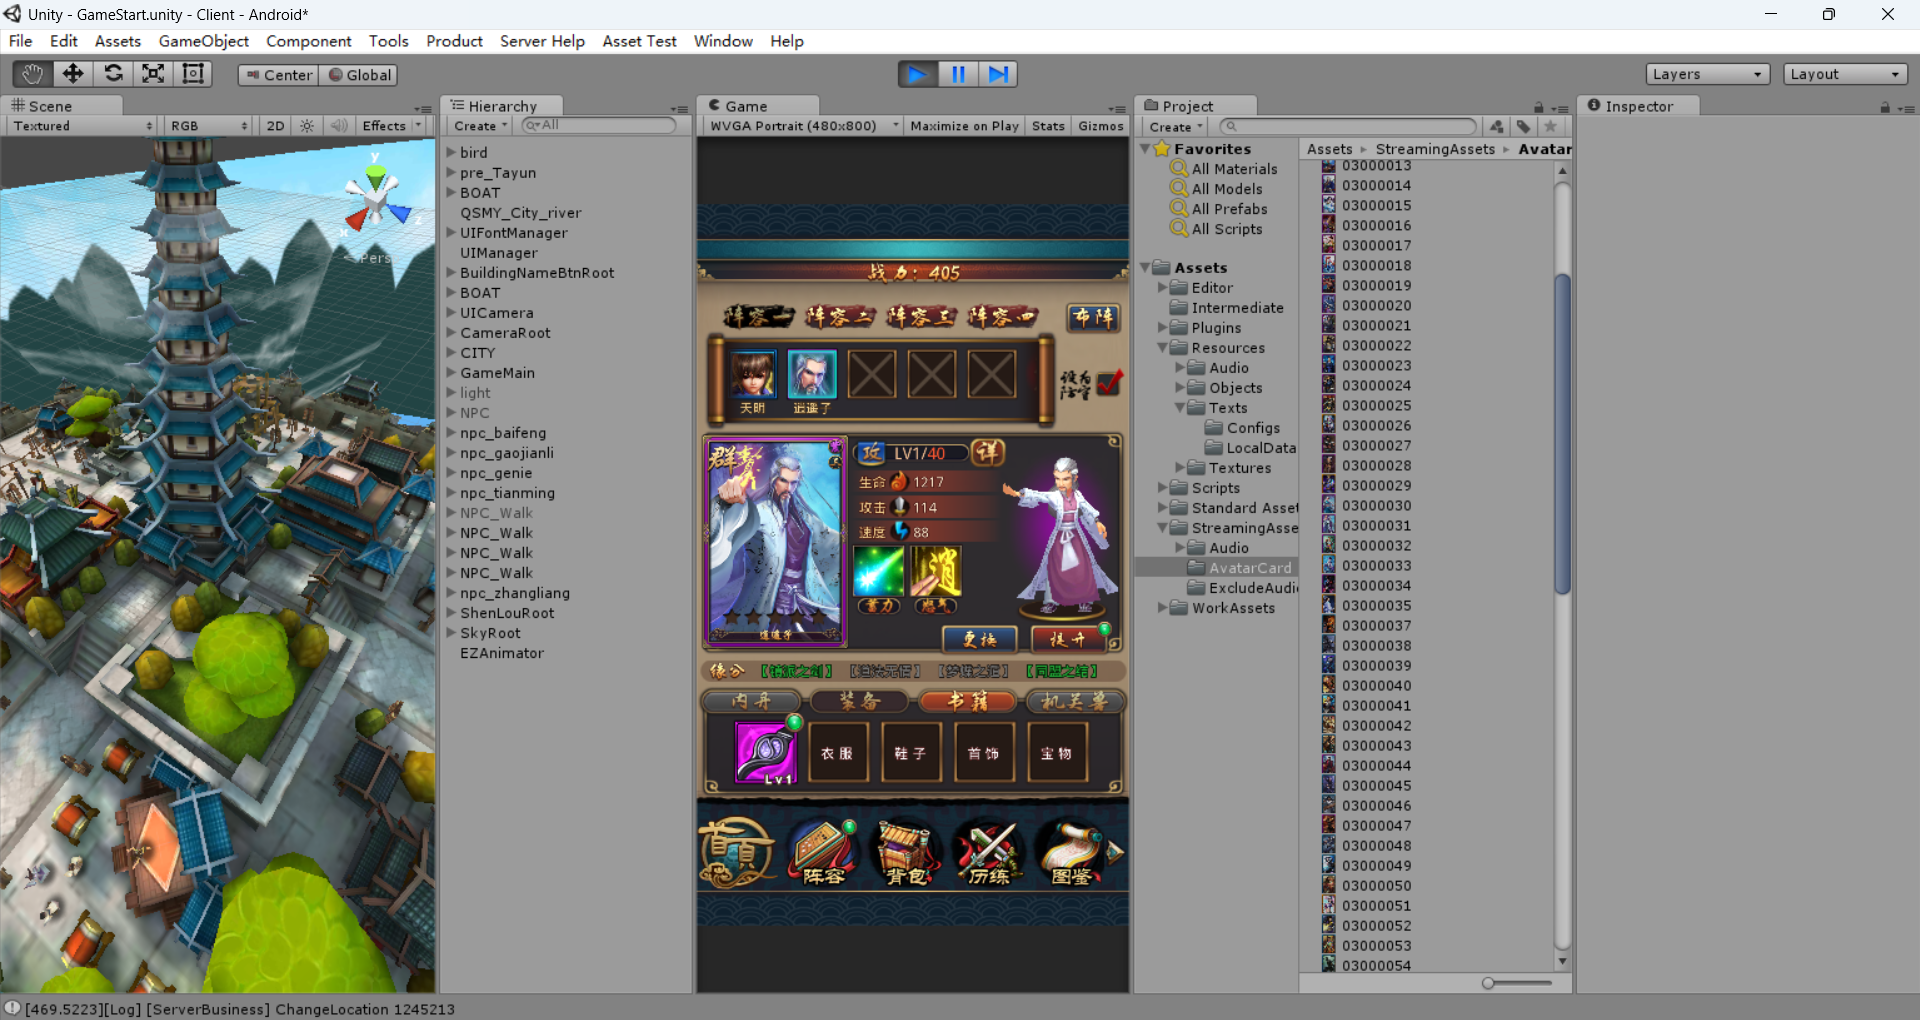Viewport: 1920px width, 1020px height.
Task: Click the green skill icon in game
Action: point(879,571)
